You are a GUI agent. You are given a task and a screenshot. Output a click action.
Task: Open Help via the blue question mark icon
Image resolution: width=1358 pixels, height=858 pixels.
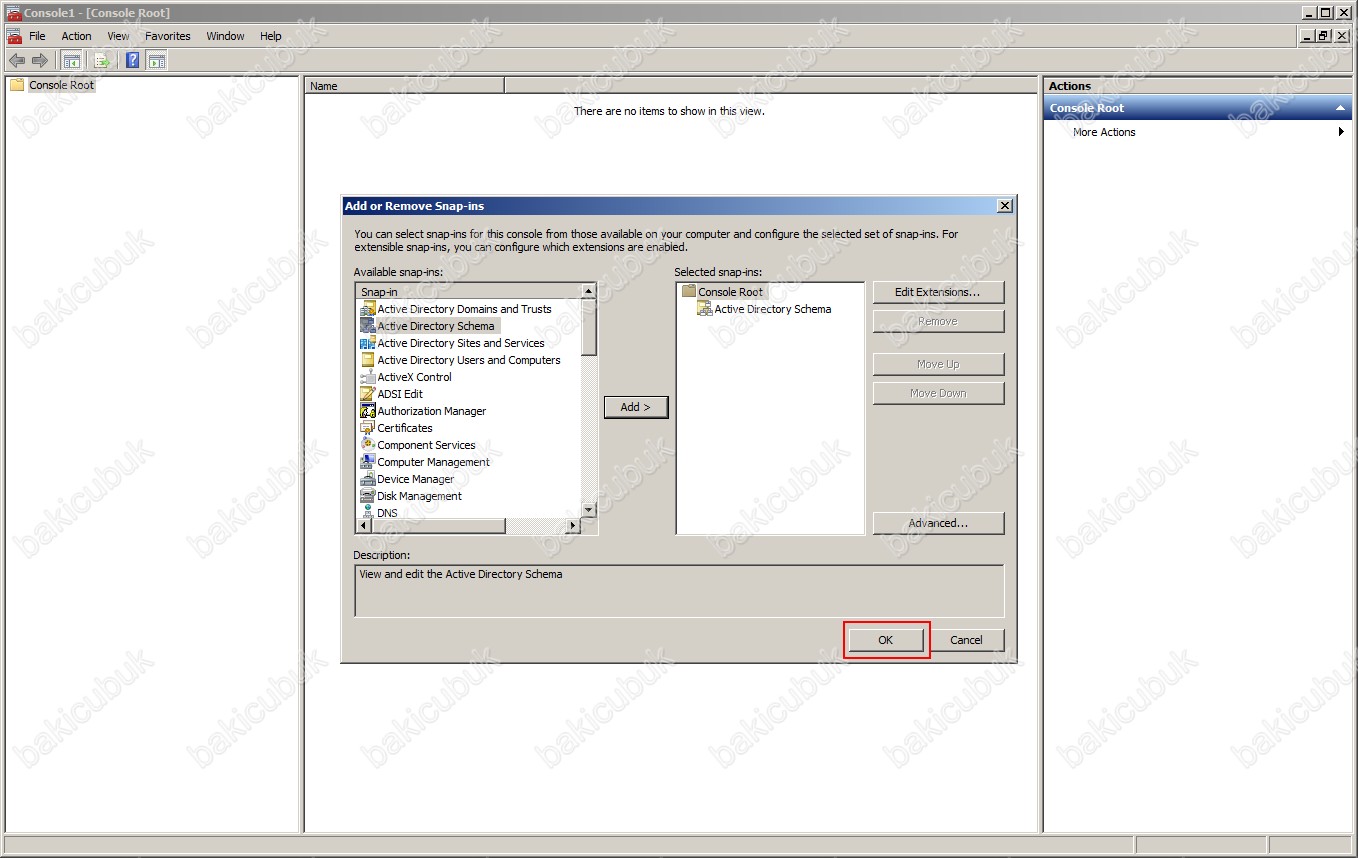(133, 60)
